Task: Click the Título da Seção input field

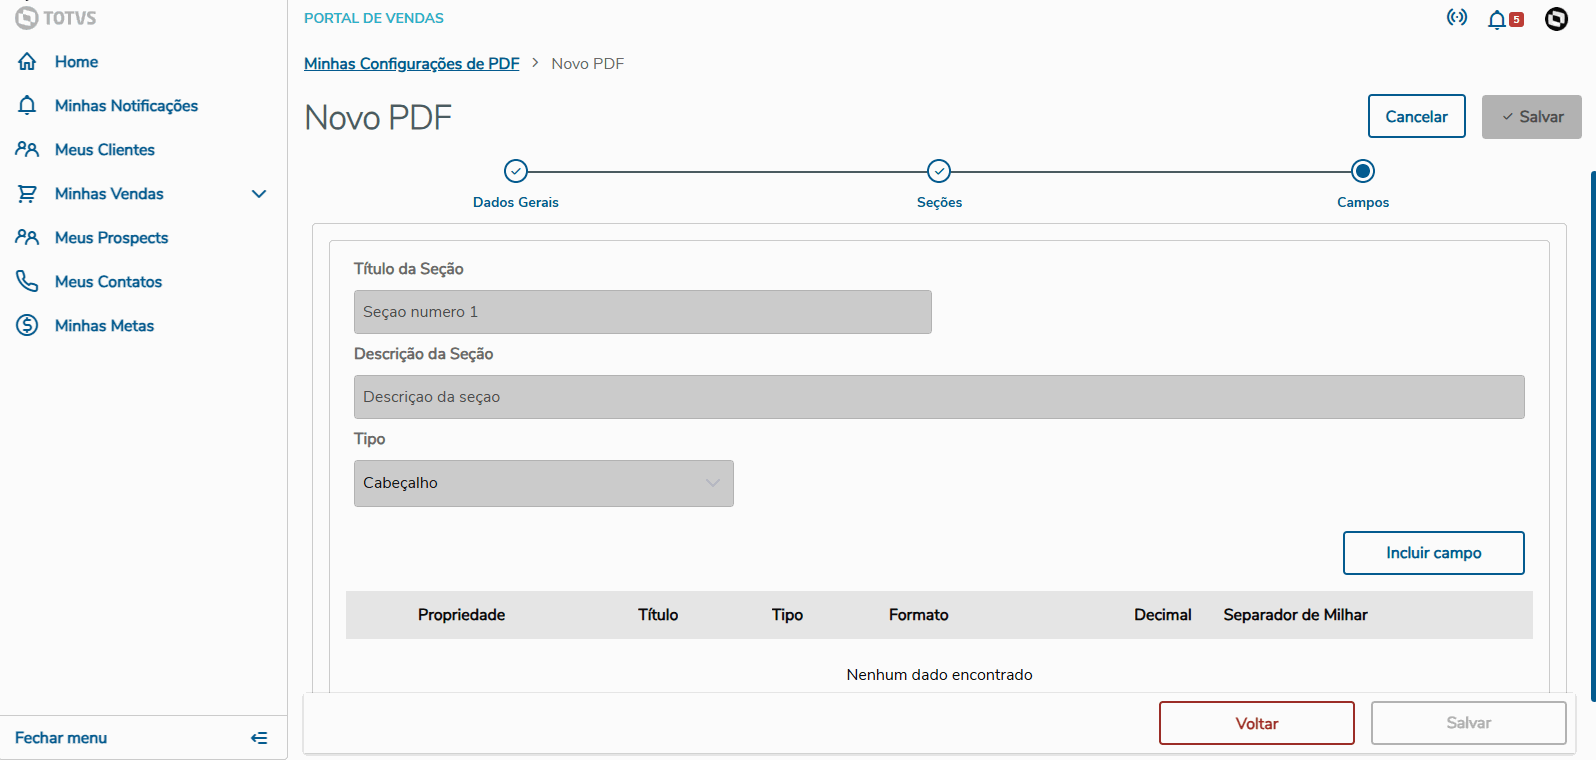Action: tap(642, 312)
